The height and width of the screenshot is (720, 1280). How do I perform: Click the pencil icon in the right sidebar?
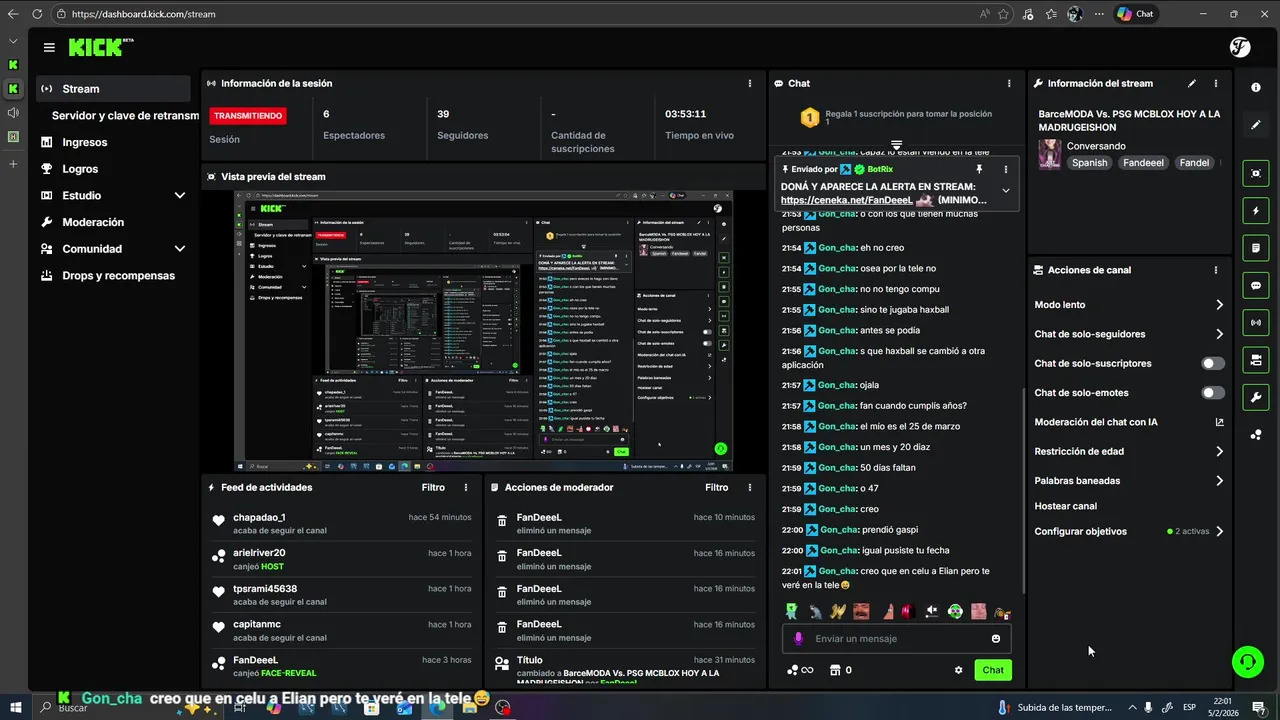coord(1256,125)
